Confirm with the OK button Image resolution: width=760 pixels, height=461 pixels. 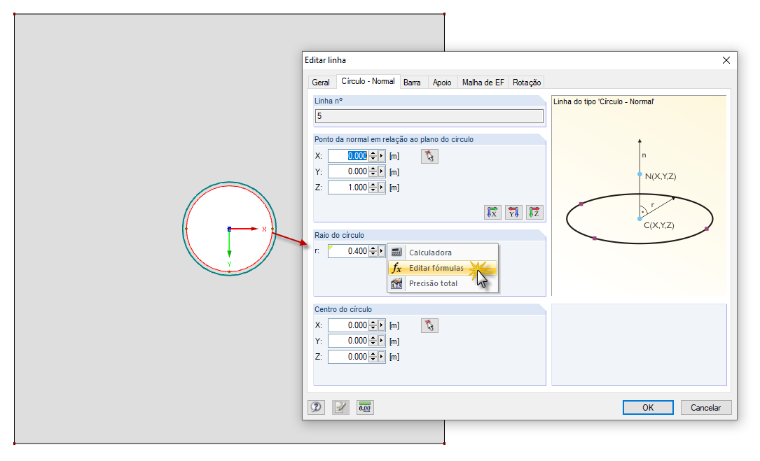[648, 408]
